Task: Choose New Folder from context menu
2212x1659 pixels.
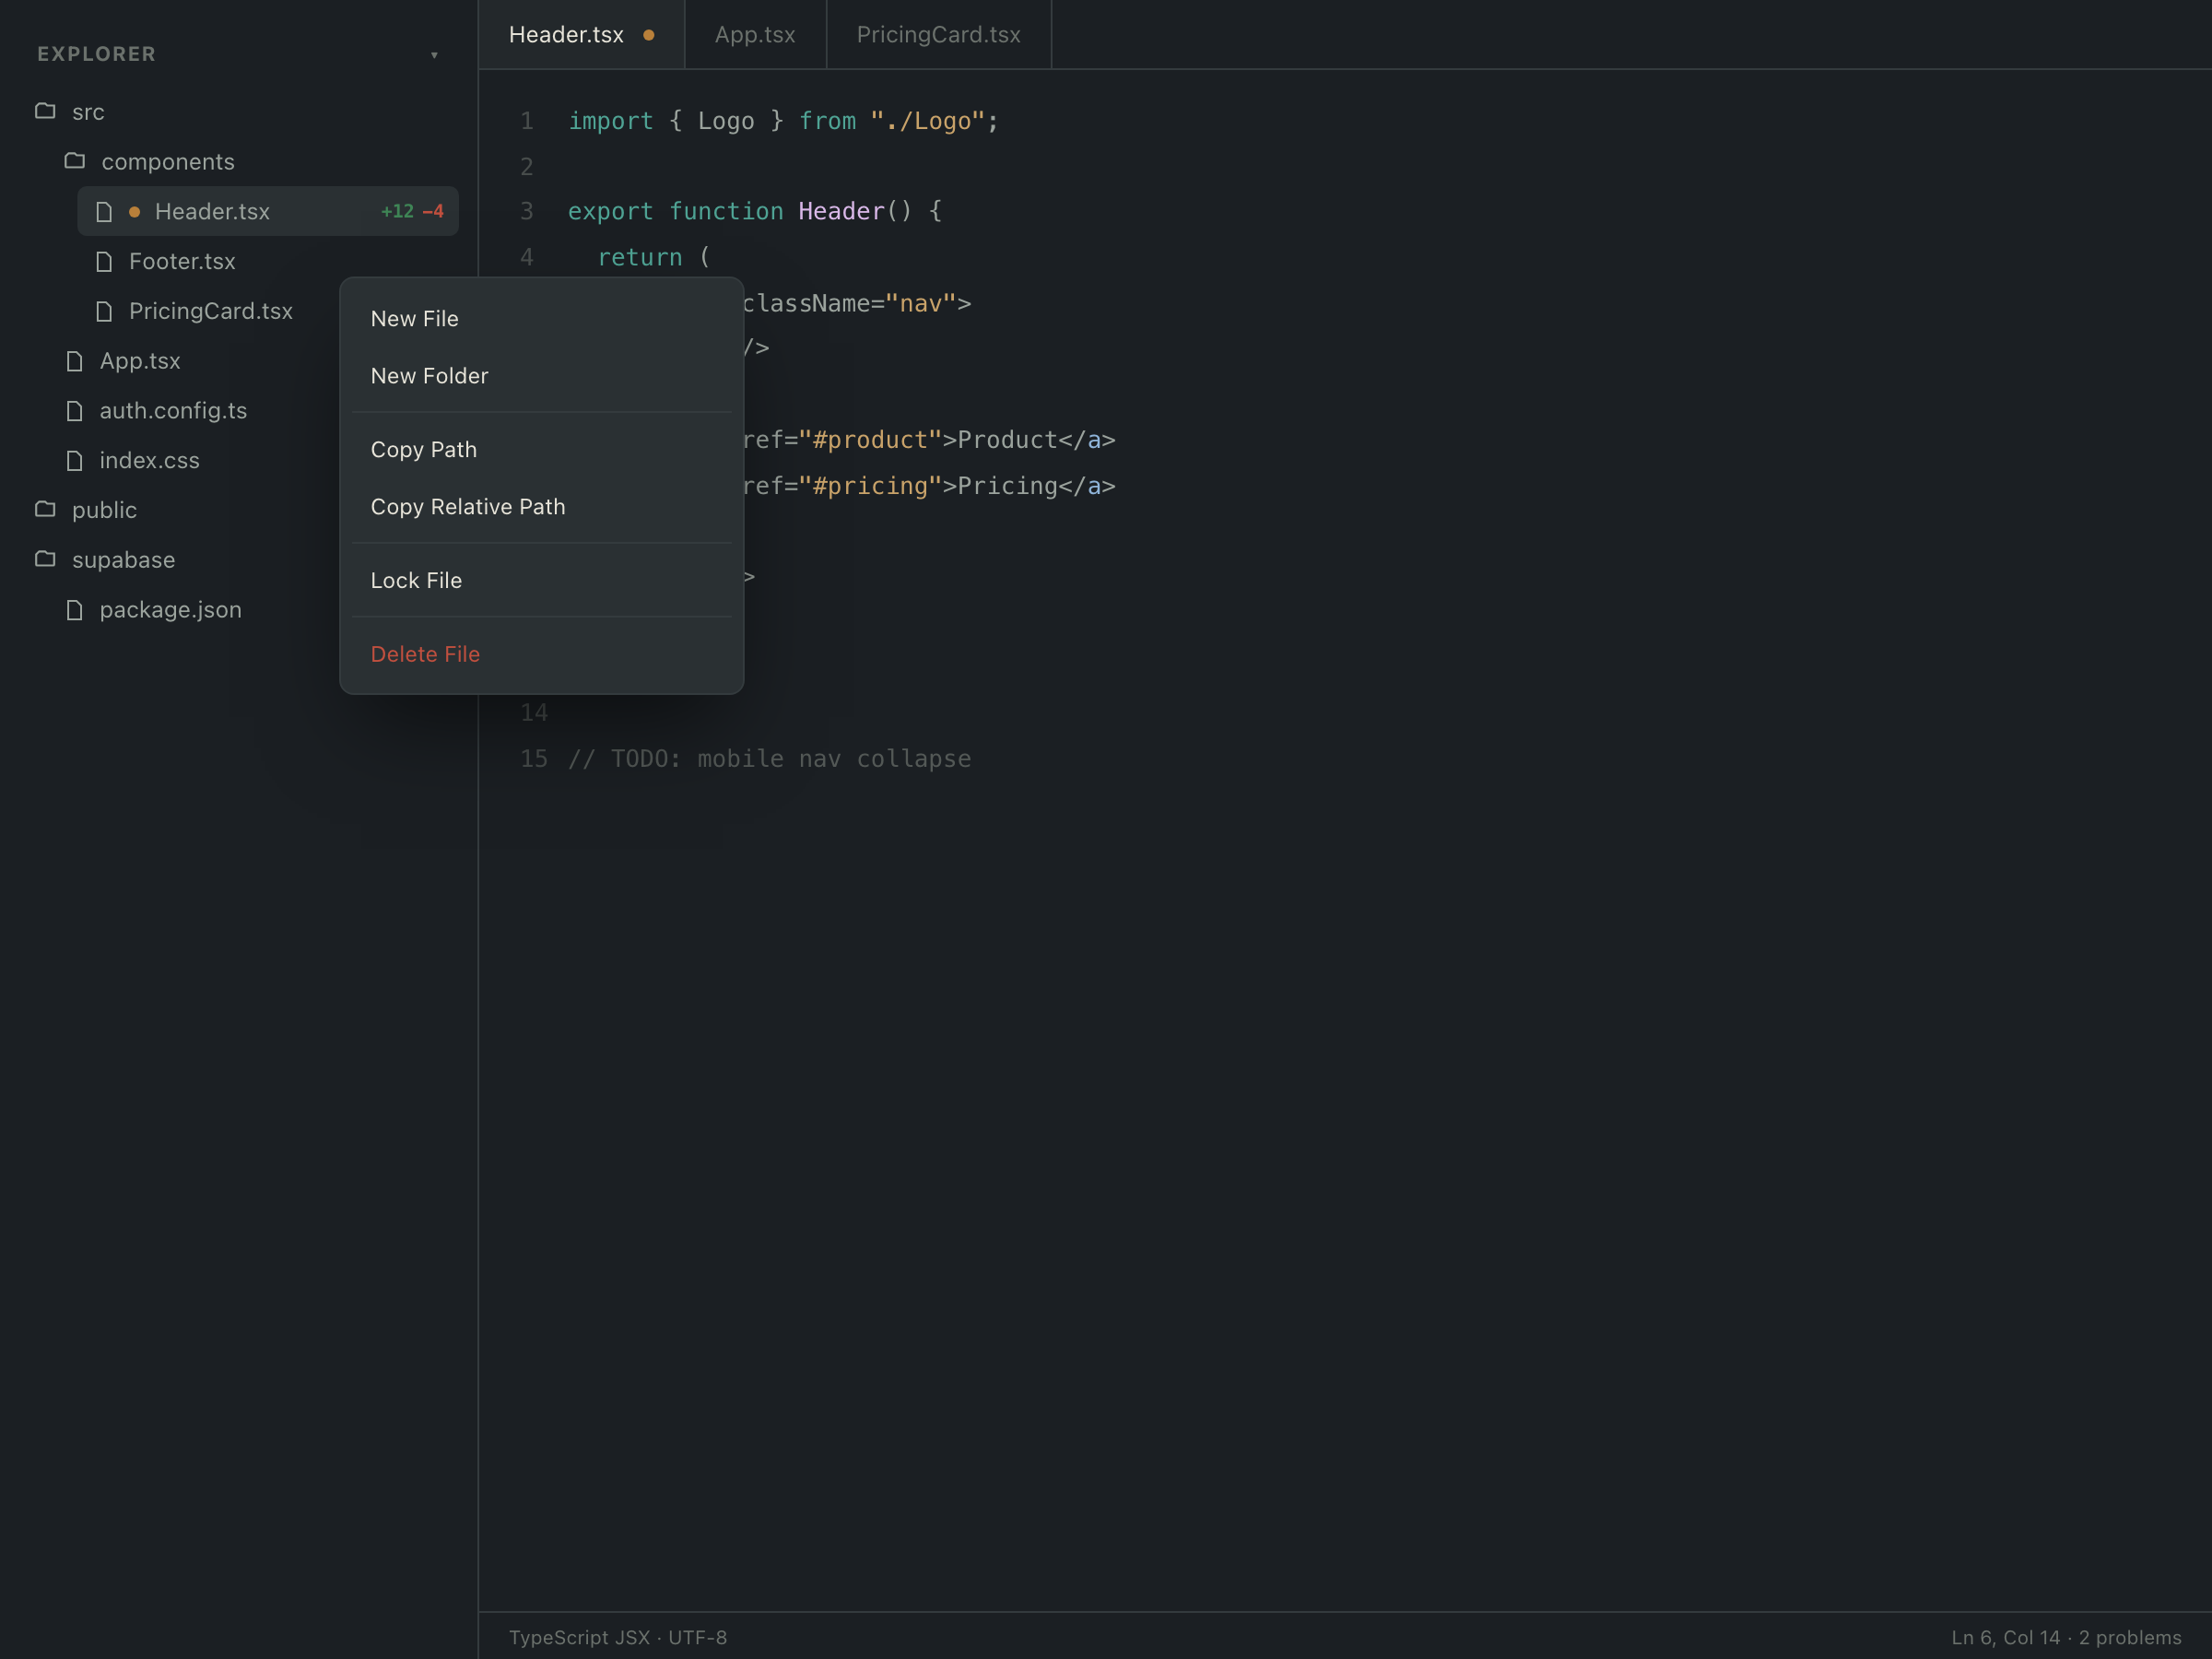Action: (542, 376)
